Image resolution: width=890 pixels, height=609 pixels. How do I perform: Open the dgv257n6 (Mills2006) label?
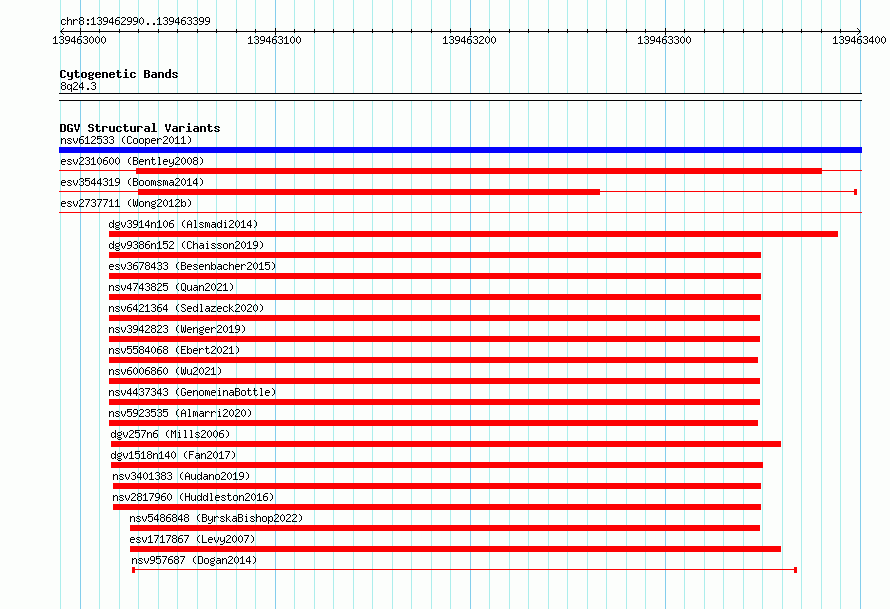(170, 434)
